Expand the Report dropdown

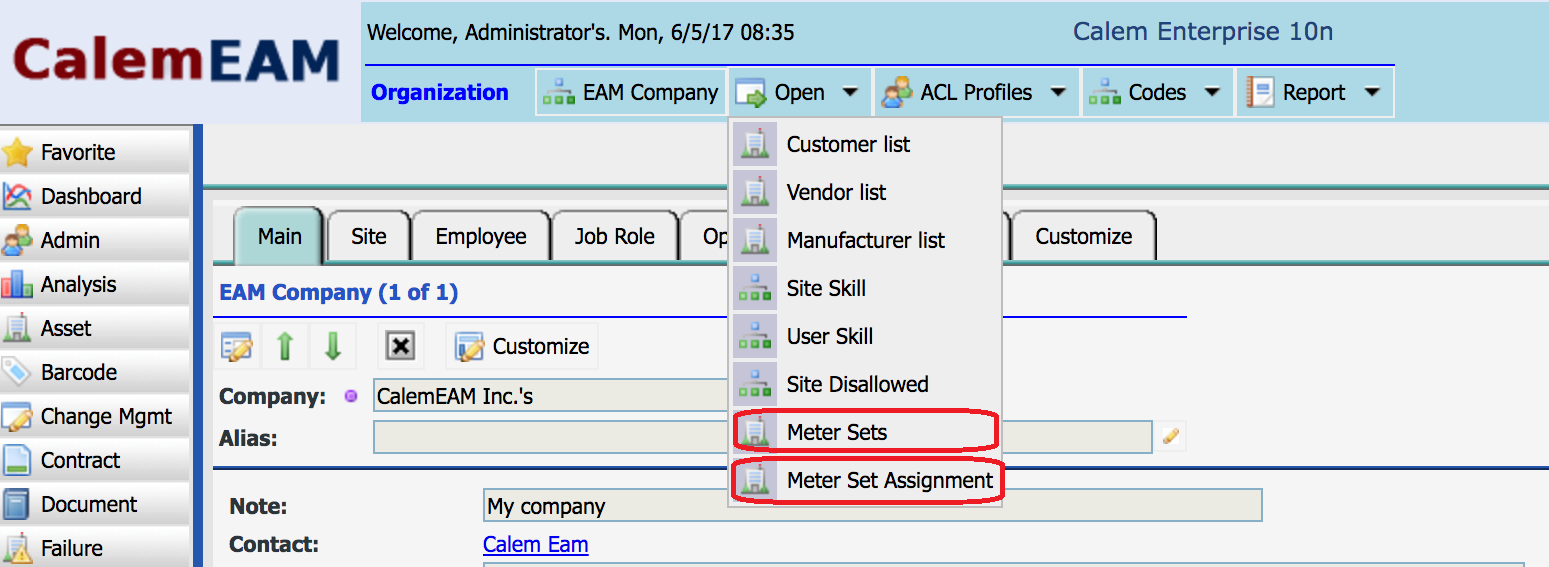coord(1315,93)
